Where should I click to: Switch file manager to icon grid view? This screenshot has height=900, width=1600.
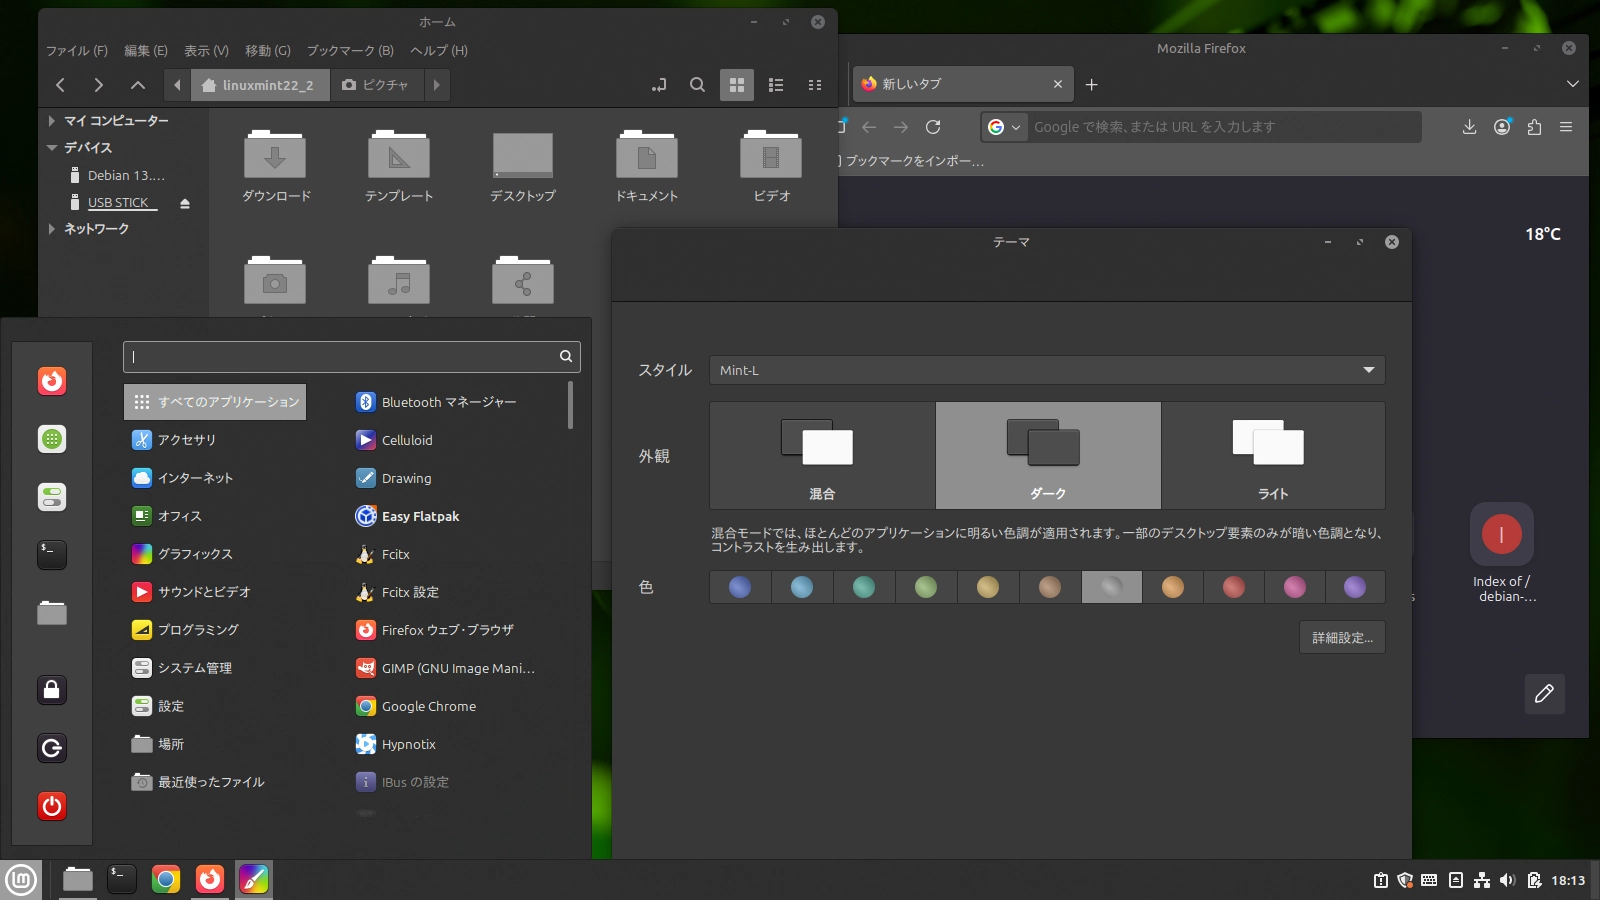(737, 85)
